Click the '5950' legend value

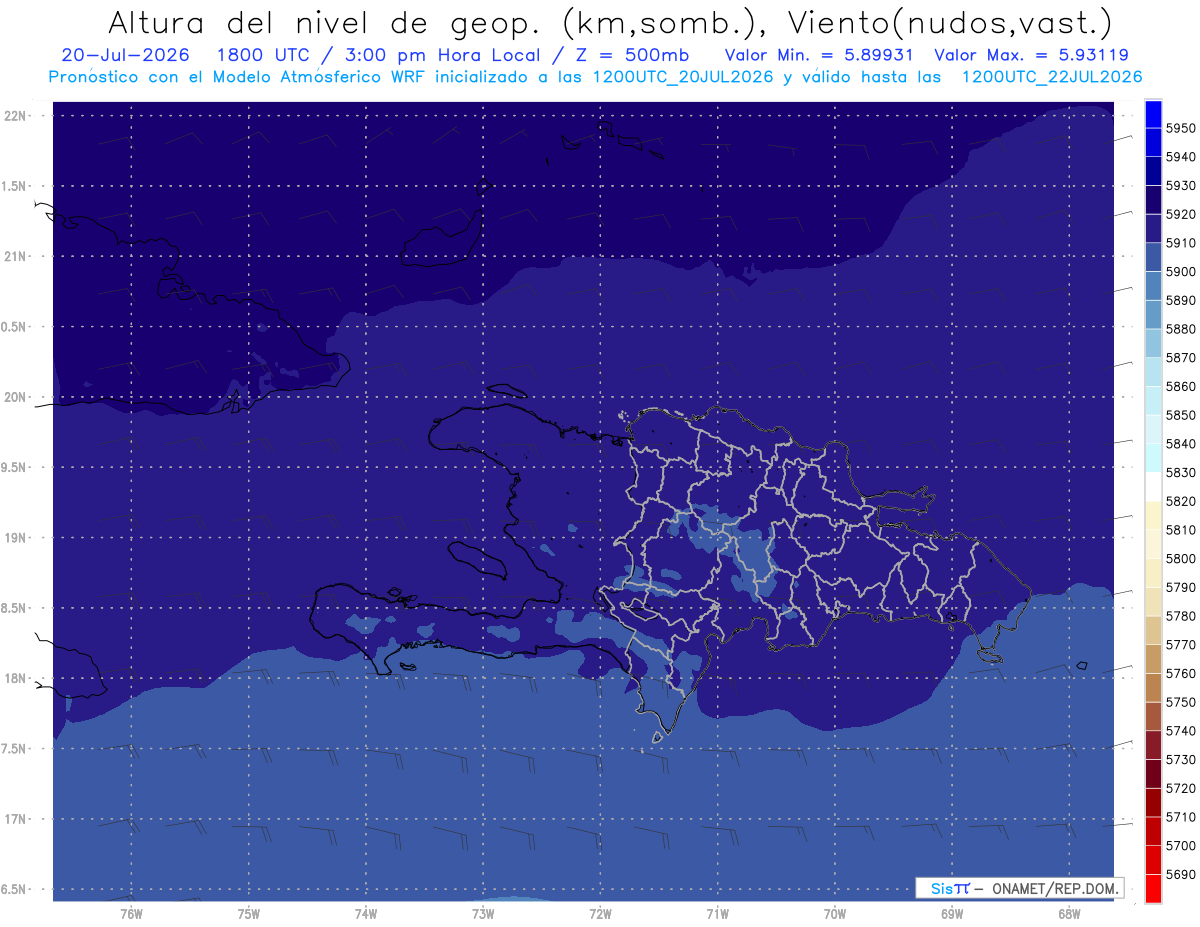[x=1181, y=128]
